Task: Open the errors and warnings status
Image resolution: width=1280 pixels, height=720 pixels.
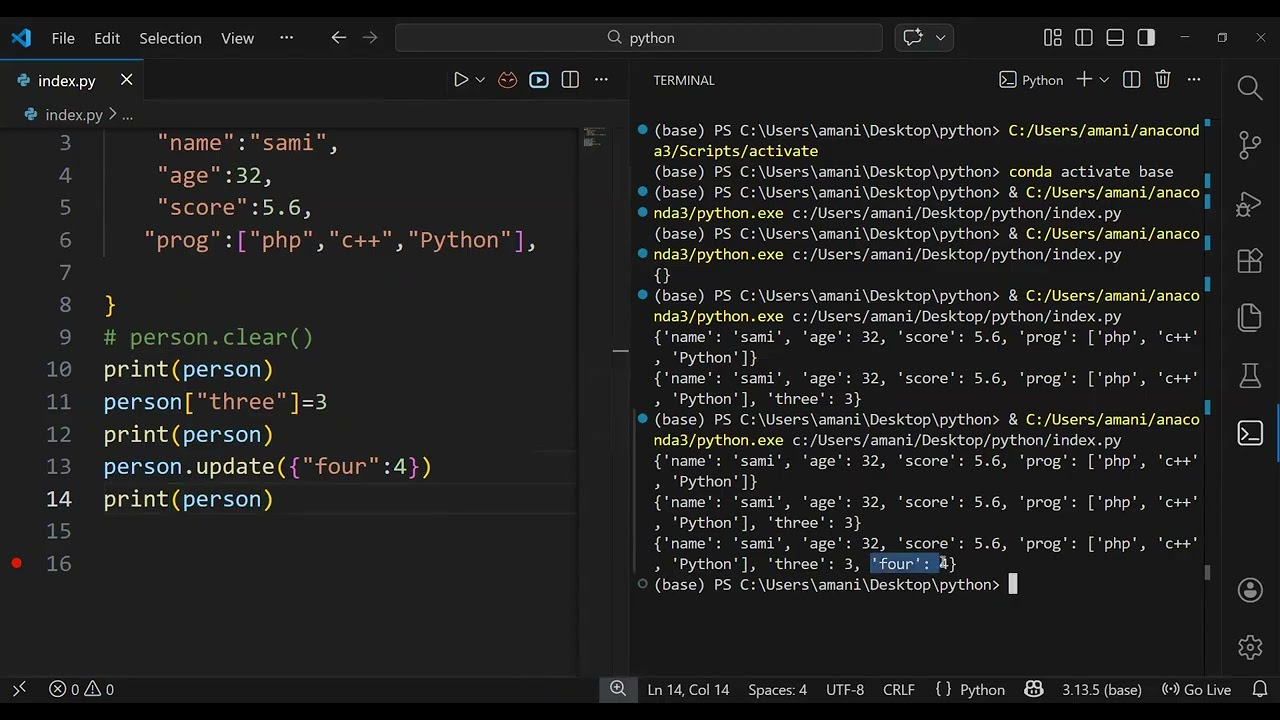Action: pos(81,690)
